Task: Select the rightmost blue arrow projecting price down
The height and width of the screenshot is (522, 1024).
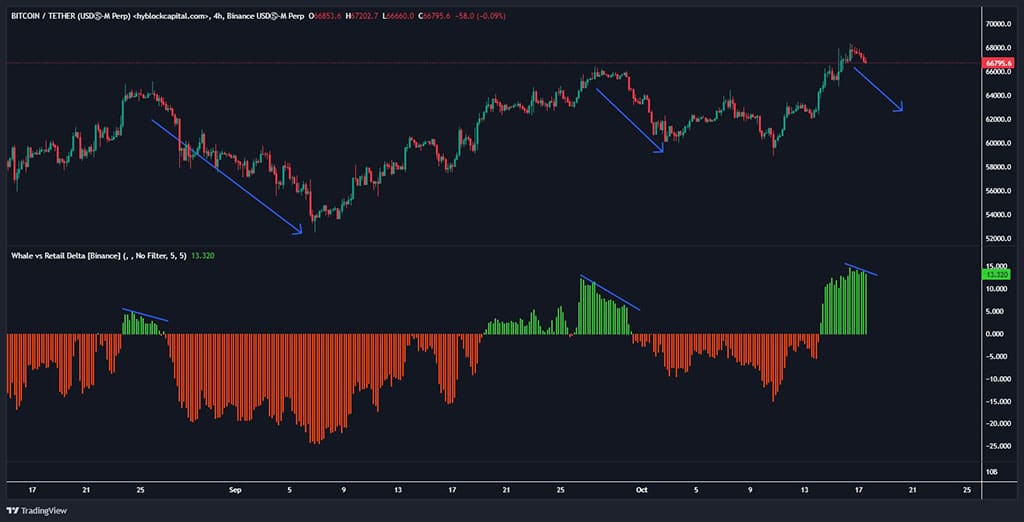Action: (x=877, y=89)
